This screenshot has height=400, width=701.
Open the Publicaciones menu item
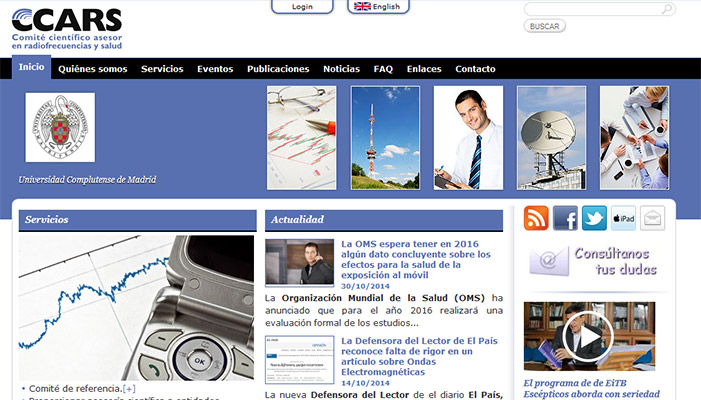(x=278, y=69)
